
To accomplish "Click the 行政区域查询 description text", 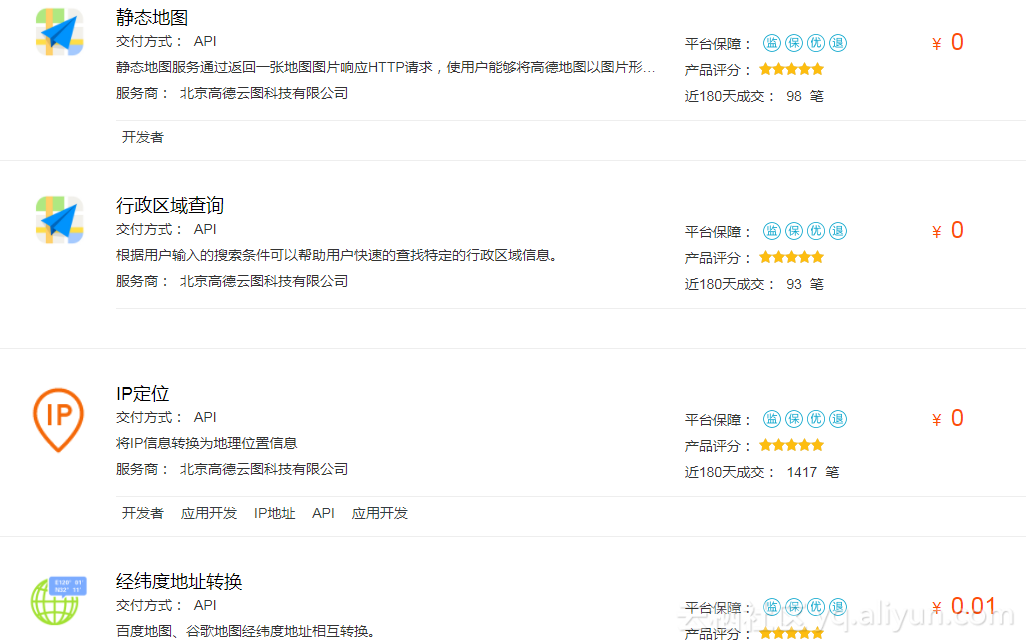I will 336,255.
